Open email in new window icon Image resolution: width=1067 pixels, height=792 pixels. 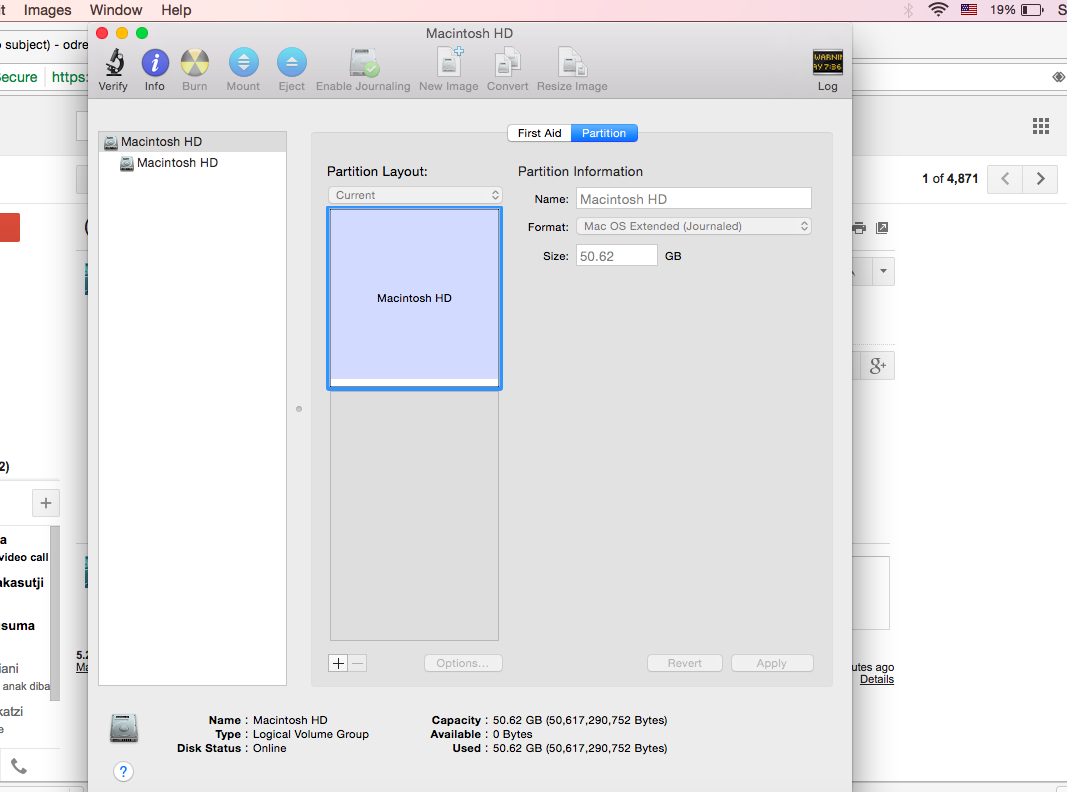pyautogui.click(x=882, y=228)
